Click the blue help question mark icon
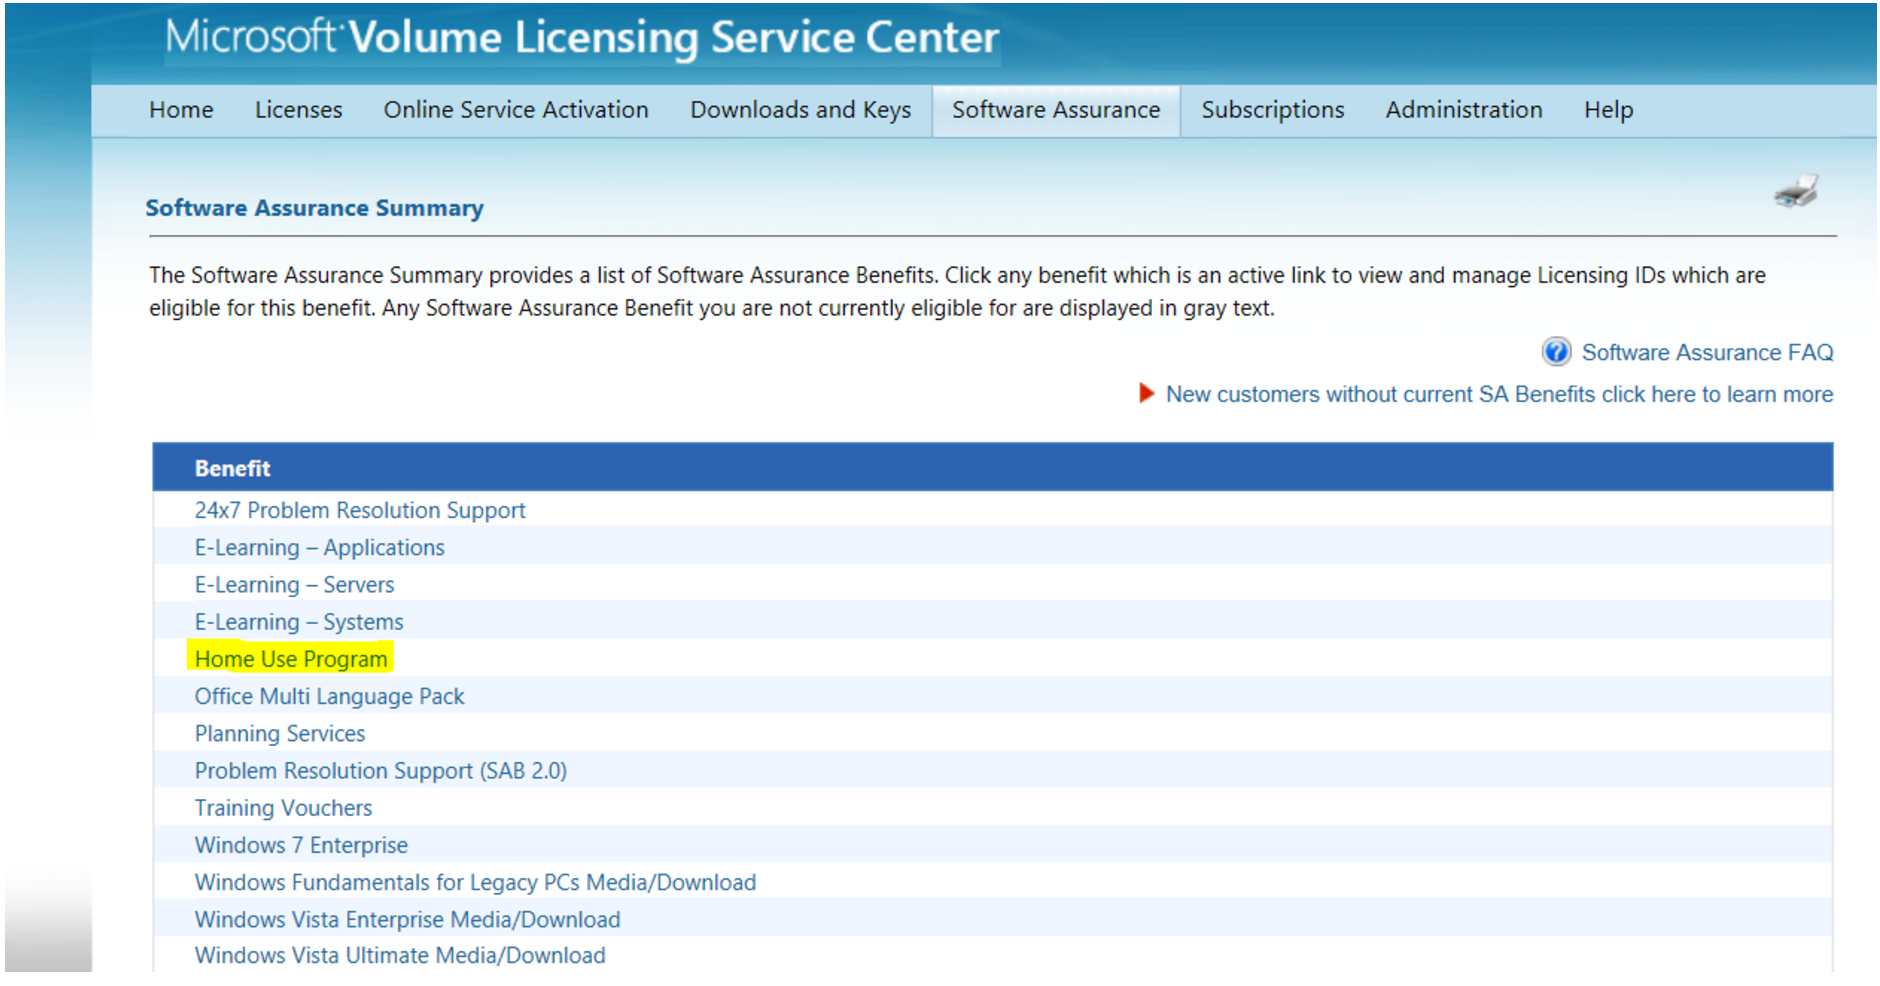Image resolution: width=1880 pixels, height=986 pixels. (1556, 352)
